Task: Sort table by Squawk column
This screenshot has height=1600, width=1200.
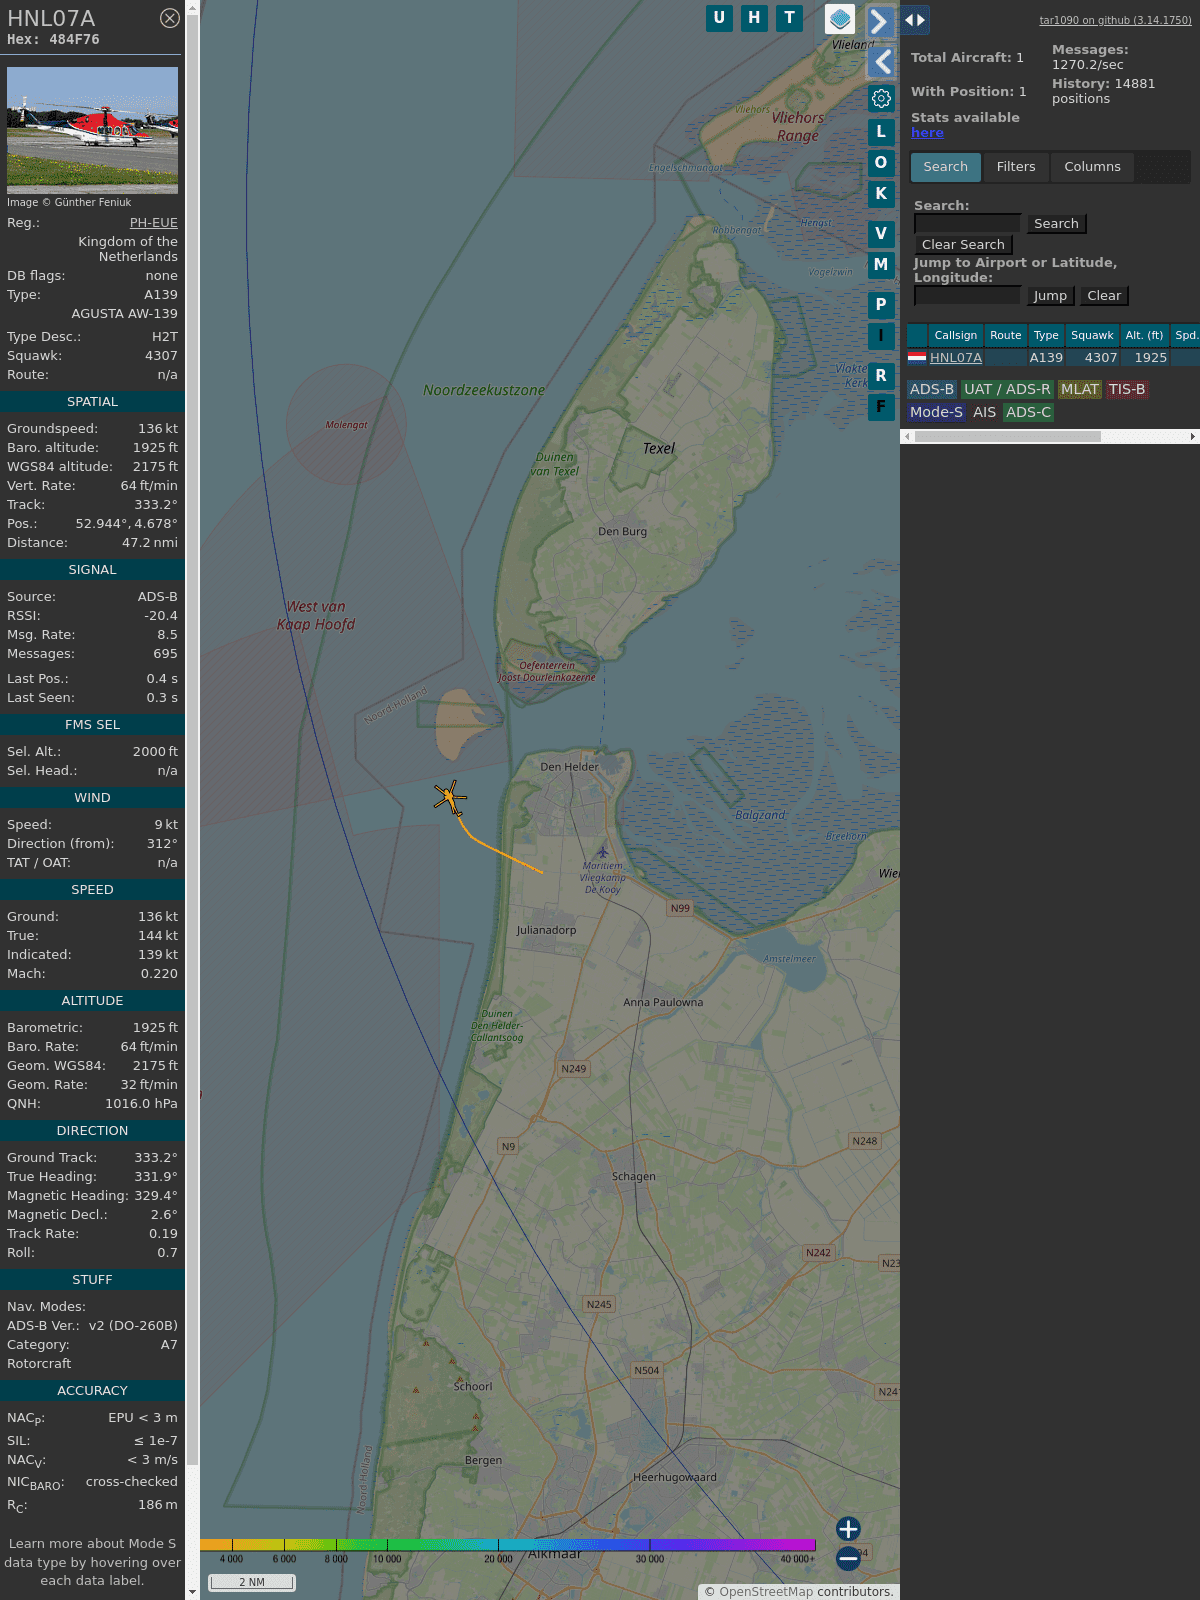Action: click(x=1092, y=335)
